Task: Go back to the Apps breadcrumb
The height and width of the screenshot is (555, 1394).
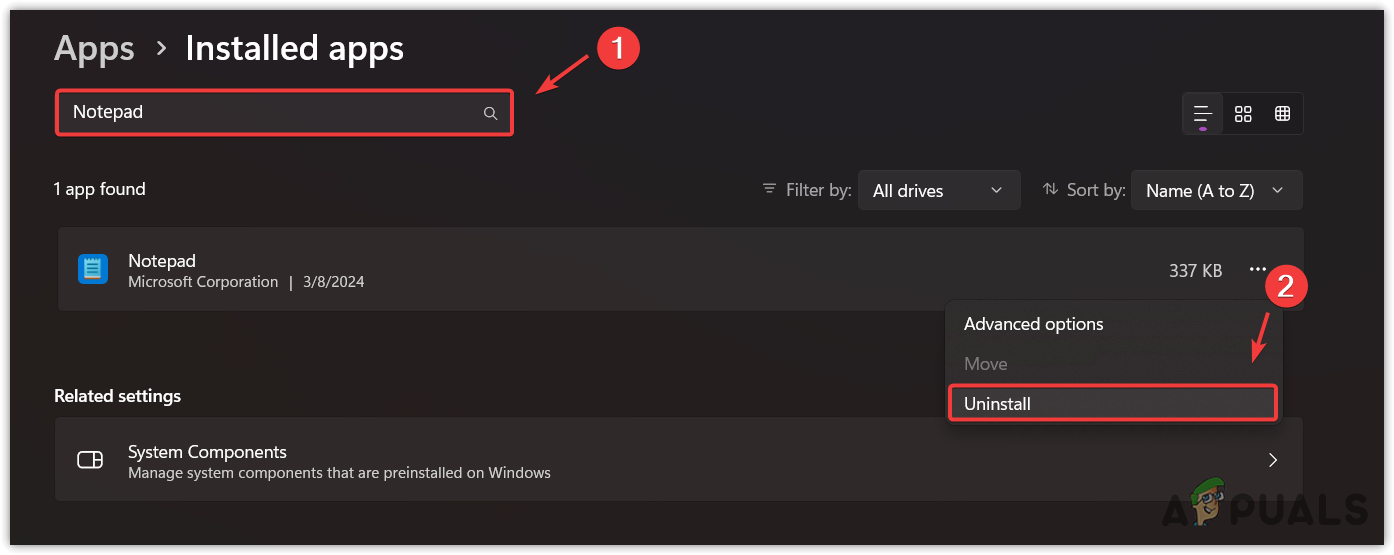Action: click(x=94, y=48)
